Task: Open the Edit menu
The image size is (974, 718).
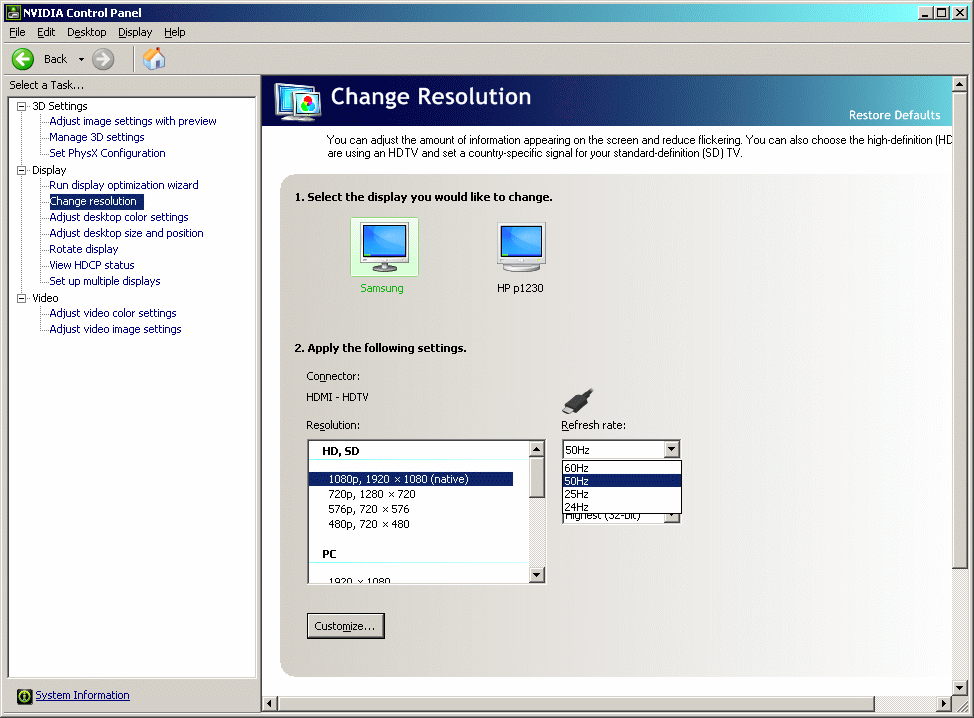Action: coord(46,32)
